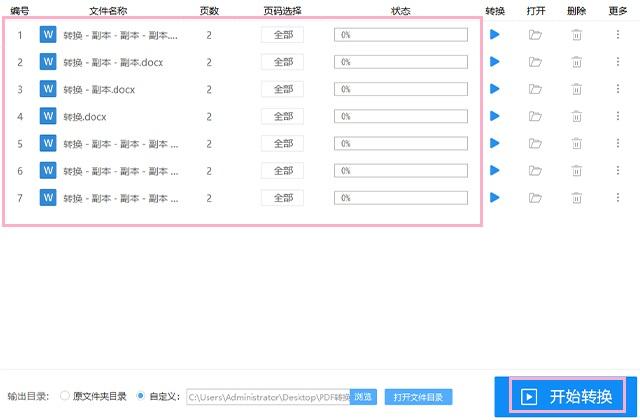
Task: Click output path field C:\Users\Administrator
Action: tap(268, 397)
